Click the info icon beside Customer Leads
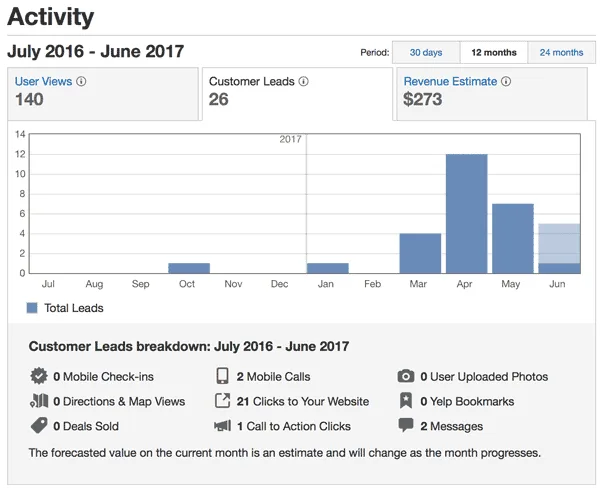The width and height of the screenshot is (600, 488). [x=303, y=82]
